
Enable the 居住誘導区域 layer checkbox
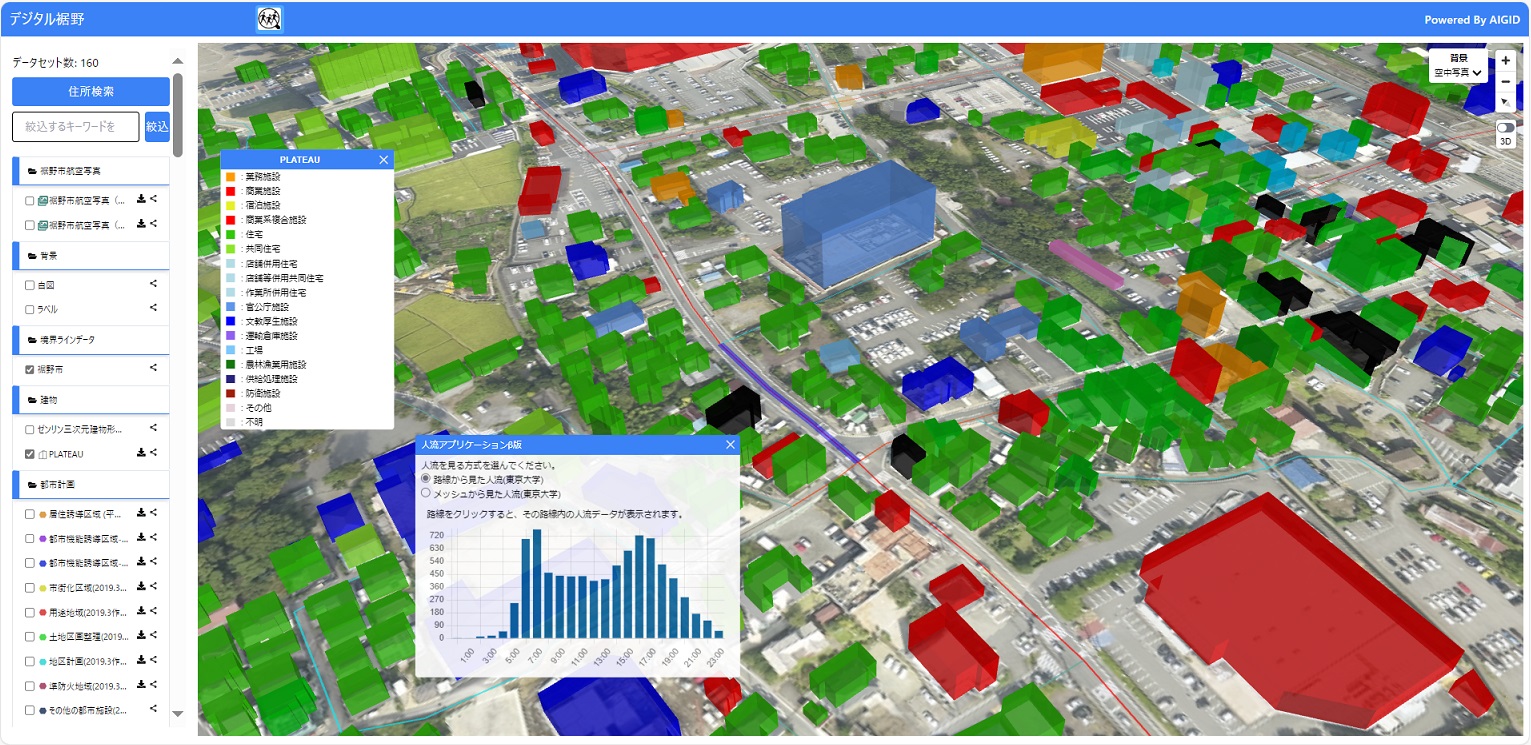pos(30,514)
